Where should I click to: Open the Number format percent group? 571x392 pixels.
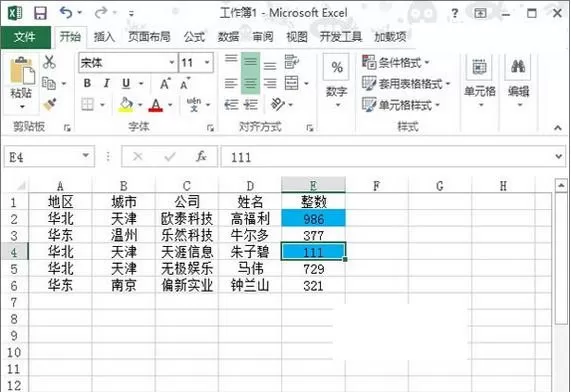click(x=336, y=81)
